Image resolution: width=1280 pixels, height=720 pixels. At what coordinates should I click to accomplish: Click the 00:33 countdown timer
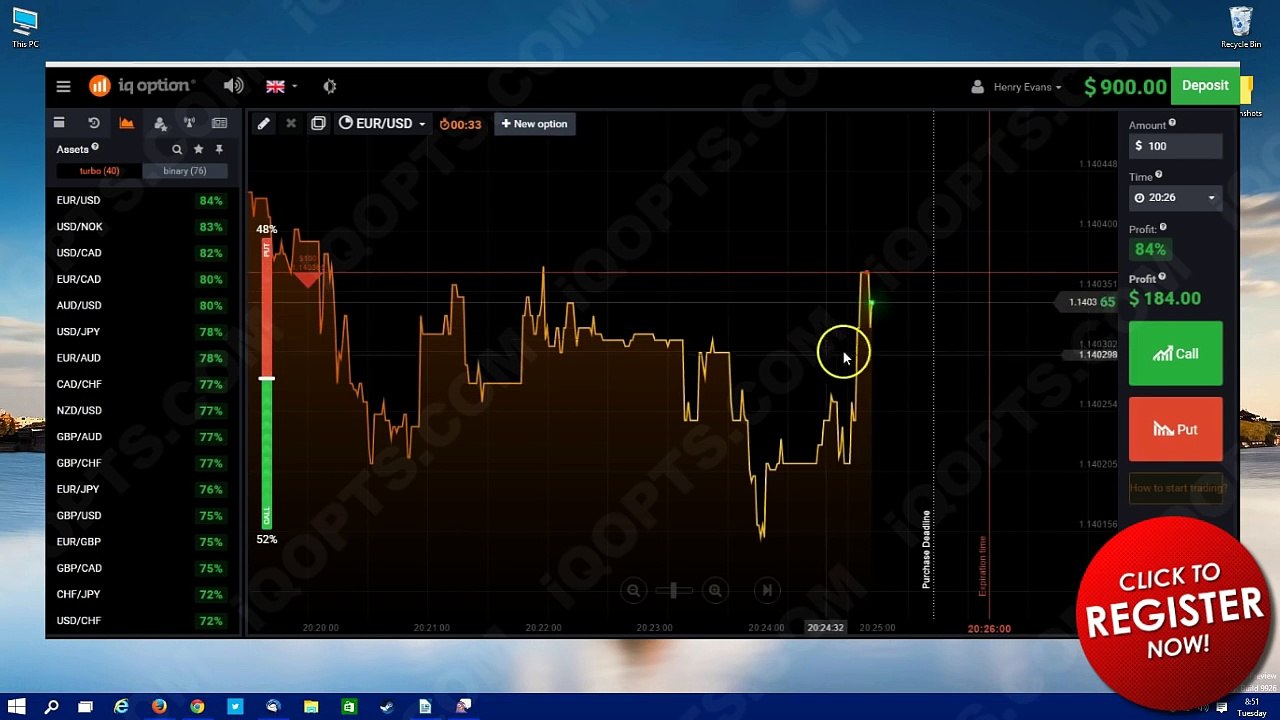(460, 125)
